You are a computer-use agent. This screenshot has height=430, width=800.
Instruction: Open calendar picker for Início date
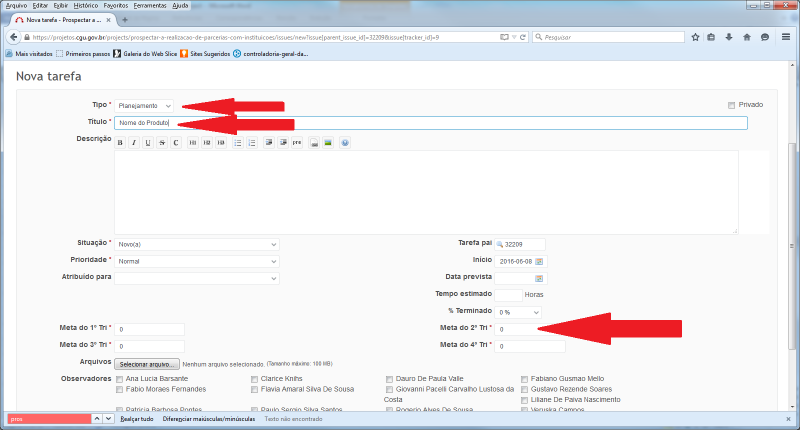pyautogui.click(x=539, y=261)
